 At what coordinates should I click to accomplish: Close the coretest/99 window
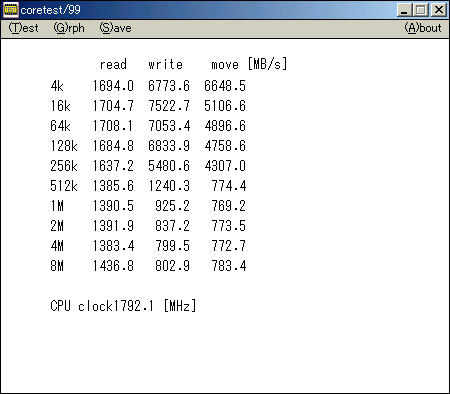[x=438, y=10]
